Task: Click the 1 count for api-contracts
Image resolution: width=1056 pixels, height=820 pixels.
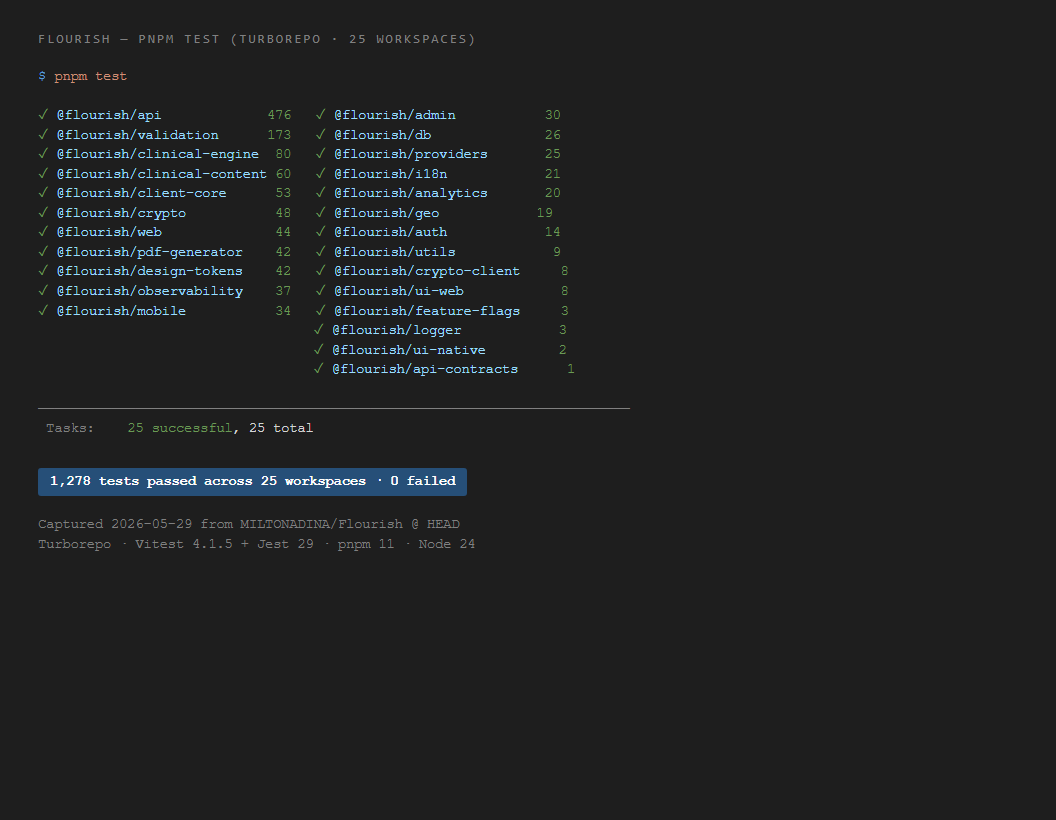Action: pos(571,369)
